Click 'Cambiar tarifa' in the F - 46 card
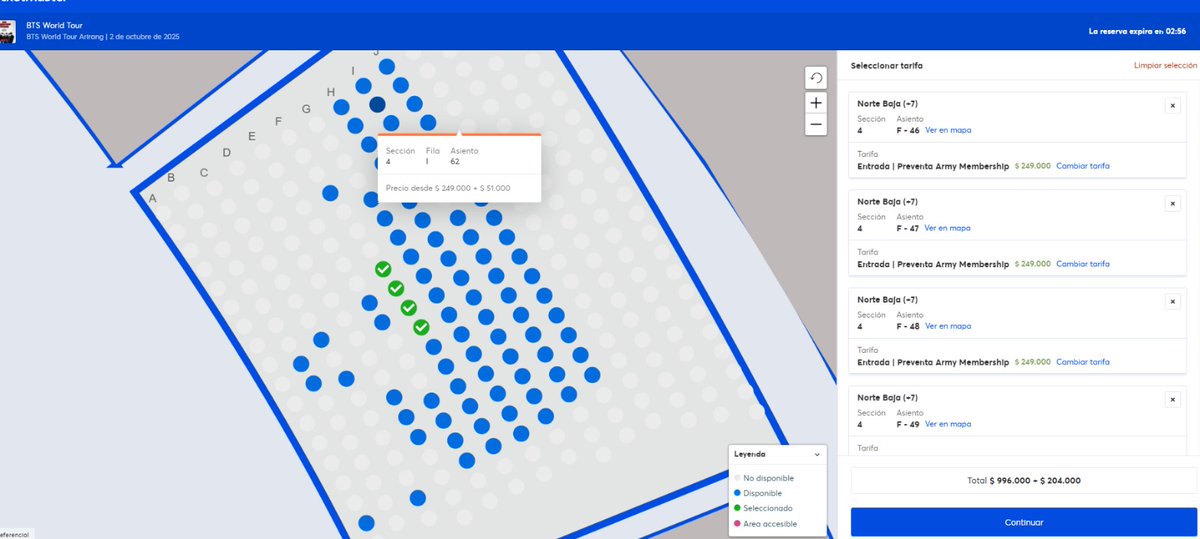This screenshot has height=539, width=1200. tap(1083, 166)
